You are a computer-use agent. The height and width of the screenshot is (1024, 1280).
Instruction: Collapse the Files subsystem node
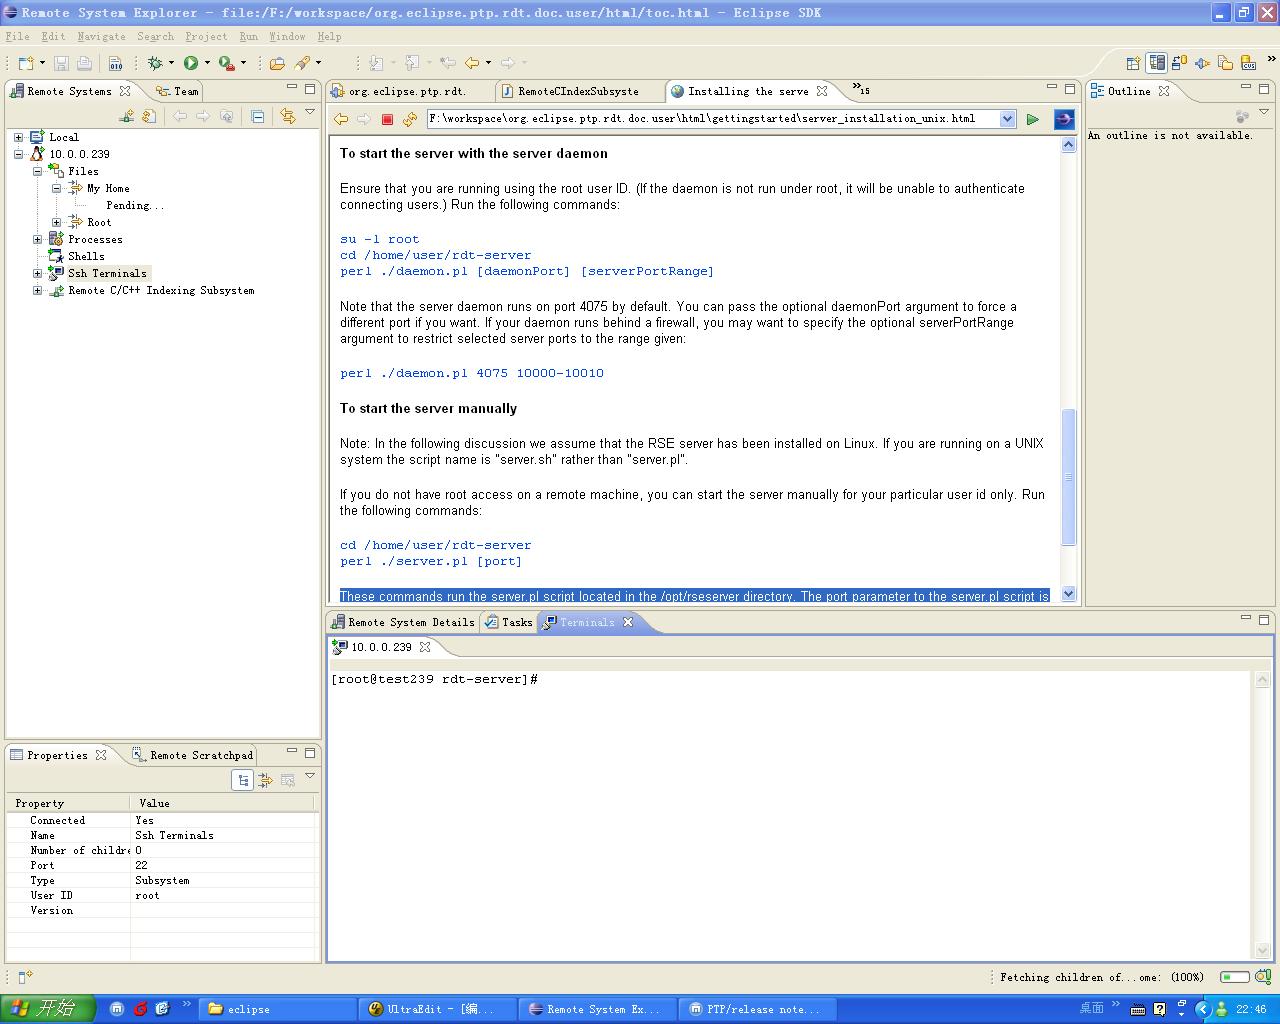pos(37,171)
